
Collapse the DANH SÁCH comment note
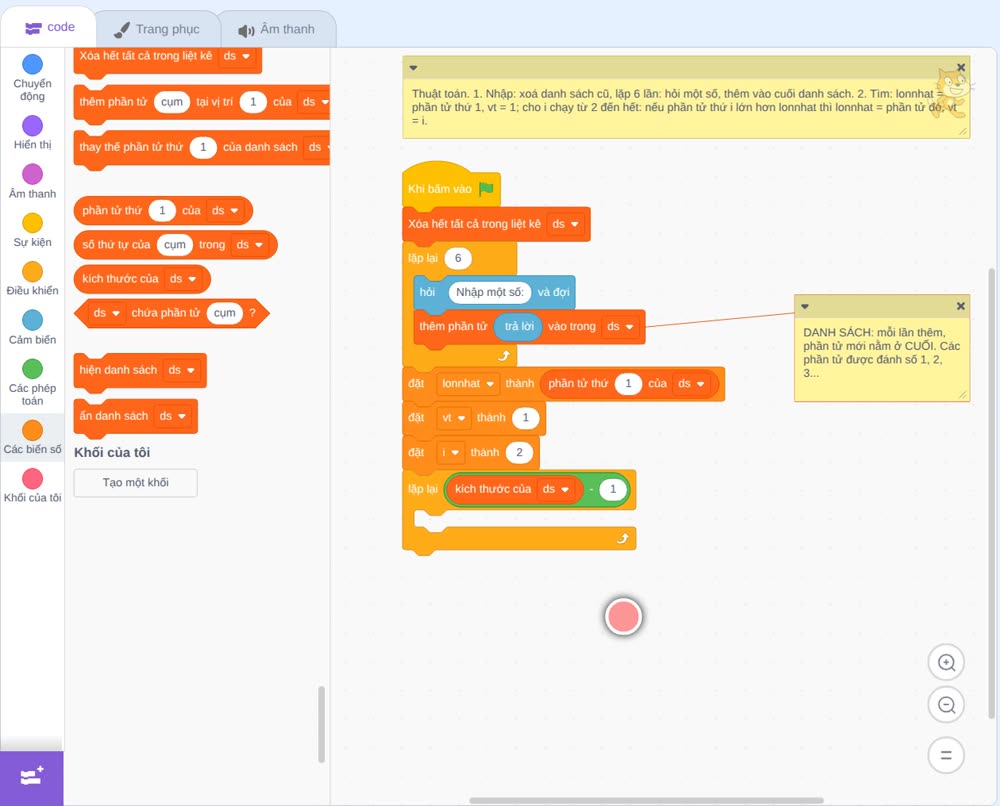pyautogui.click(x=805, y=306)
